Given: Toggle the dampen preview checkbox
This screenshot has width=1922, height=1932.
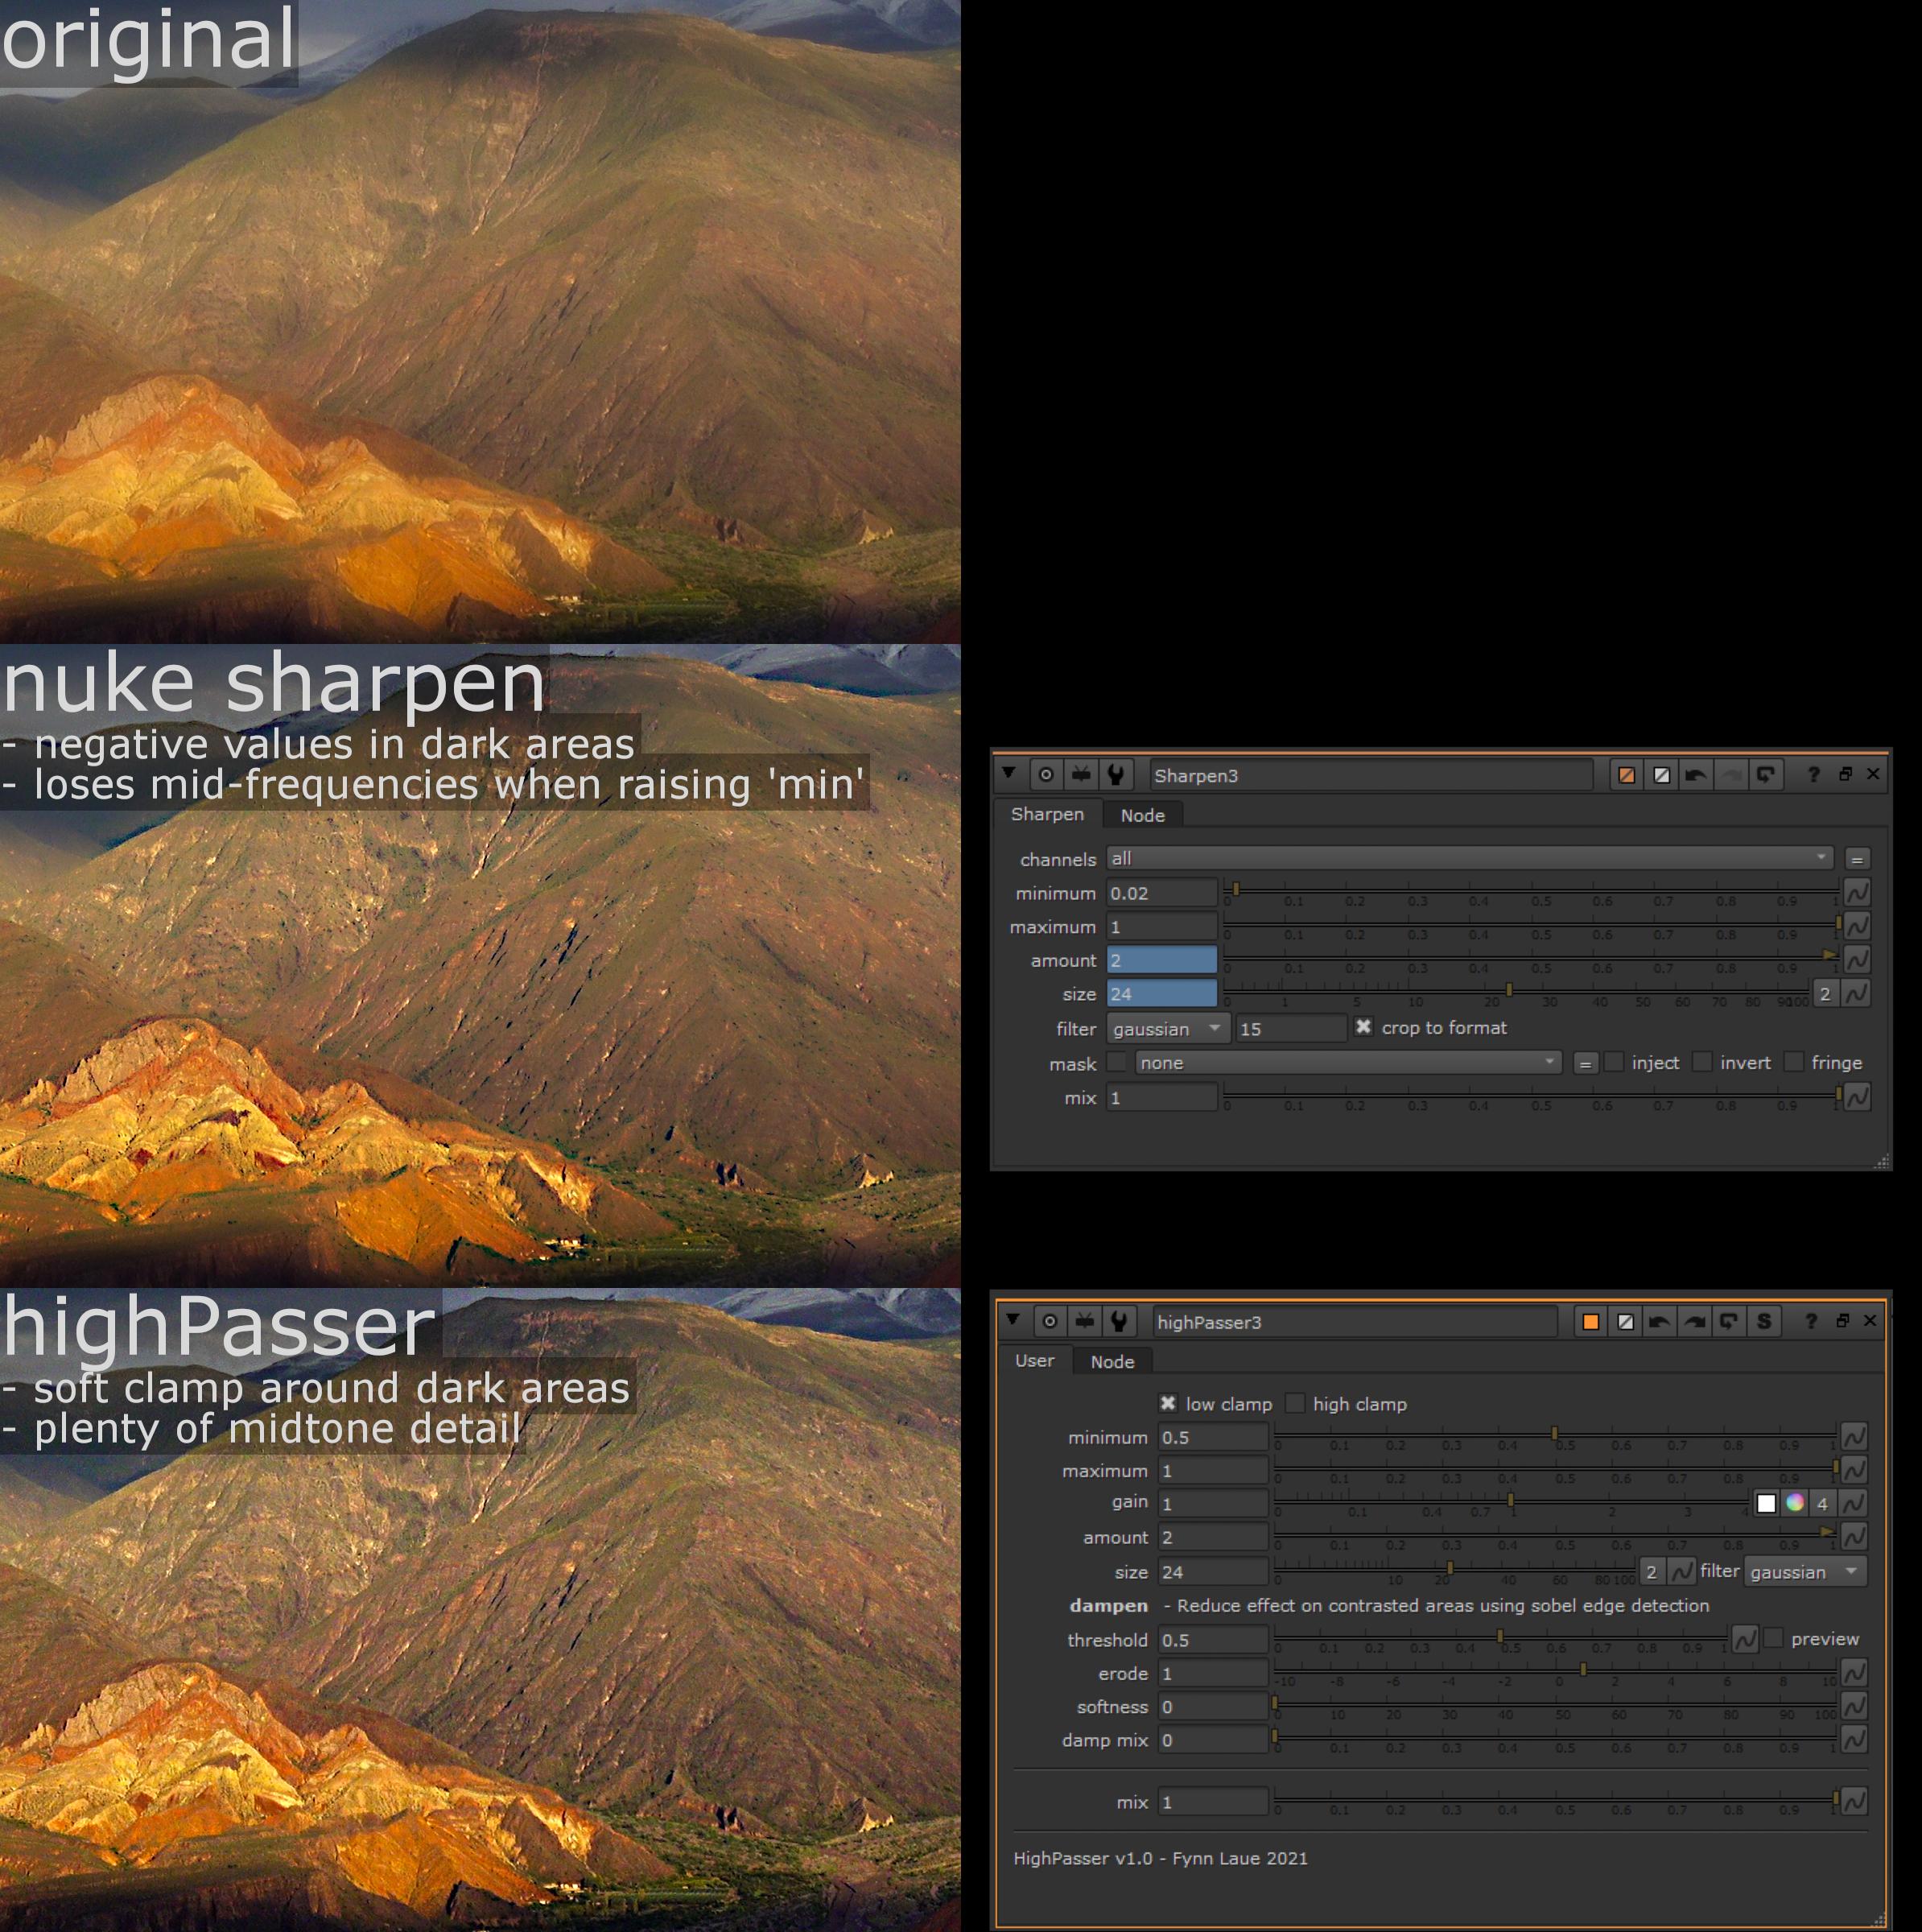Looking at the screenshot, I should coord(1774,1638).
